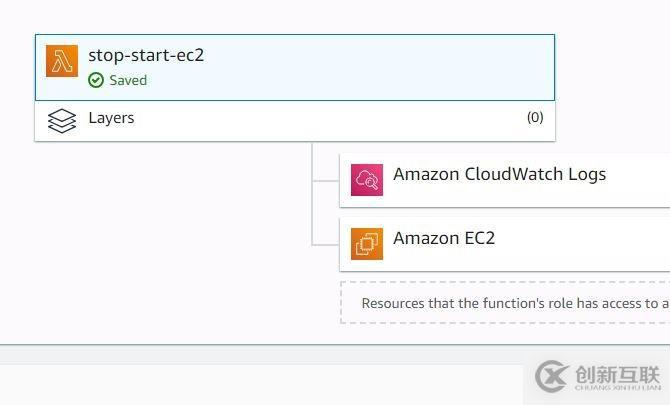
Task: Click the green Saved checkmark icon
Action: pos(96,80)
